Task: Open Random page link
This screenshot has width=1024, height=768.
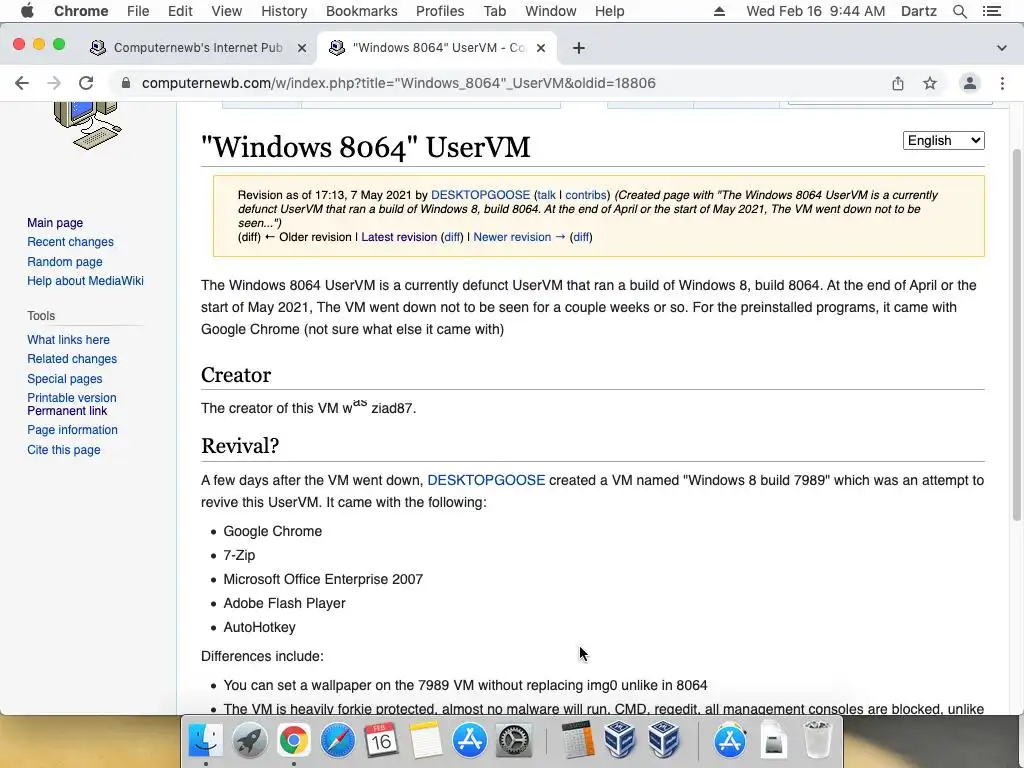Action: (x=65, y=261)
